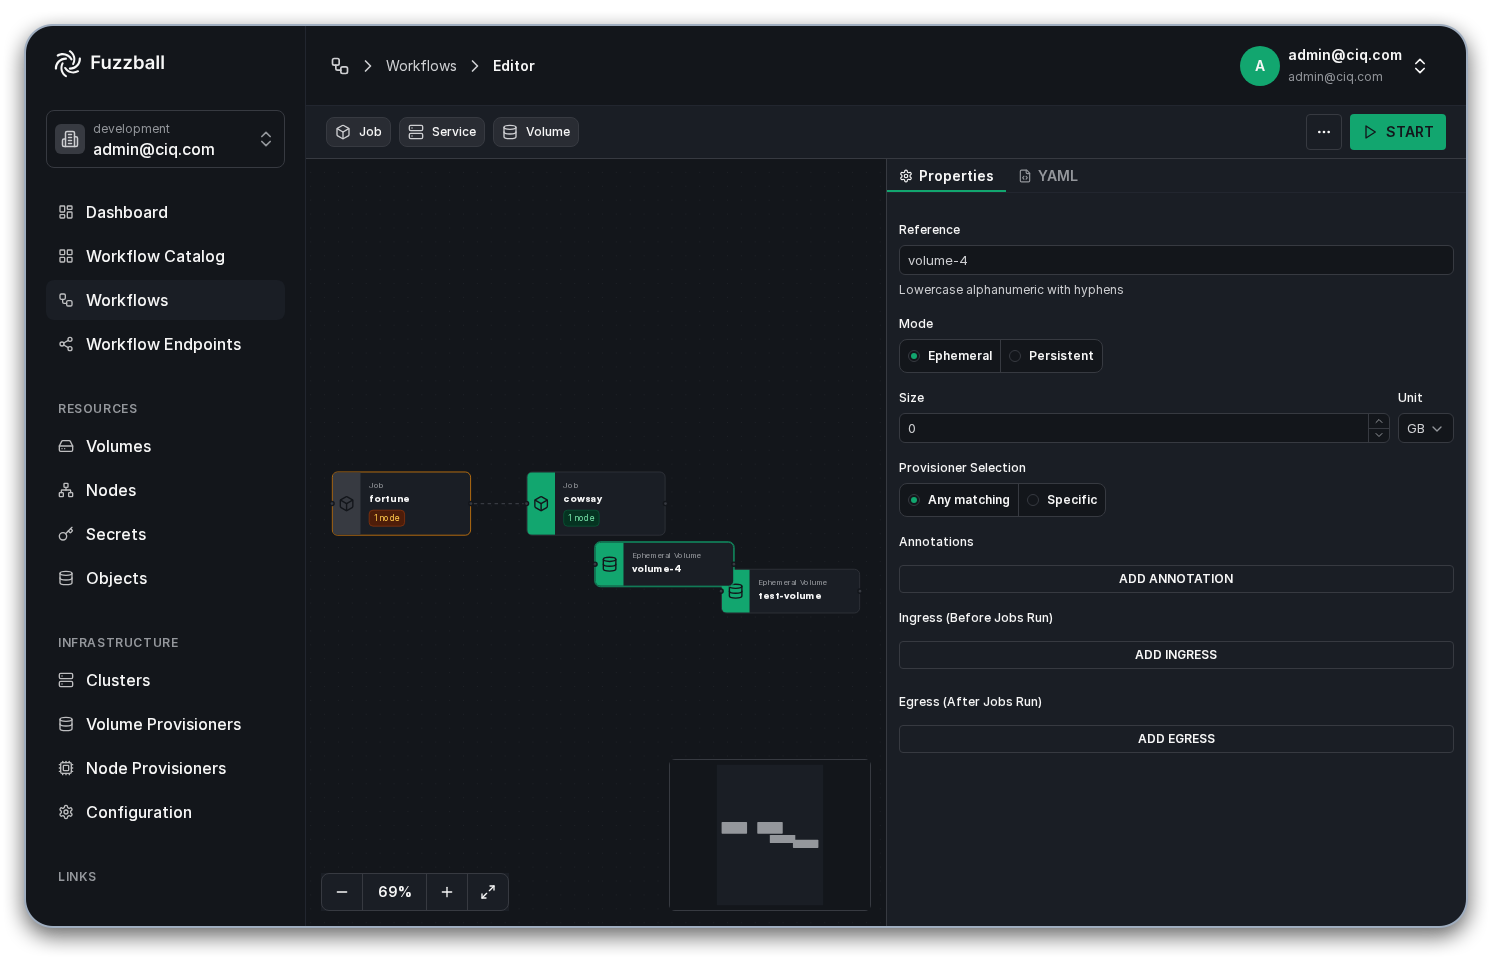Open the GB unit dropdown
The image size is (1492, 960).
click(1425, 428)
